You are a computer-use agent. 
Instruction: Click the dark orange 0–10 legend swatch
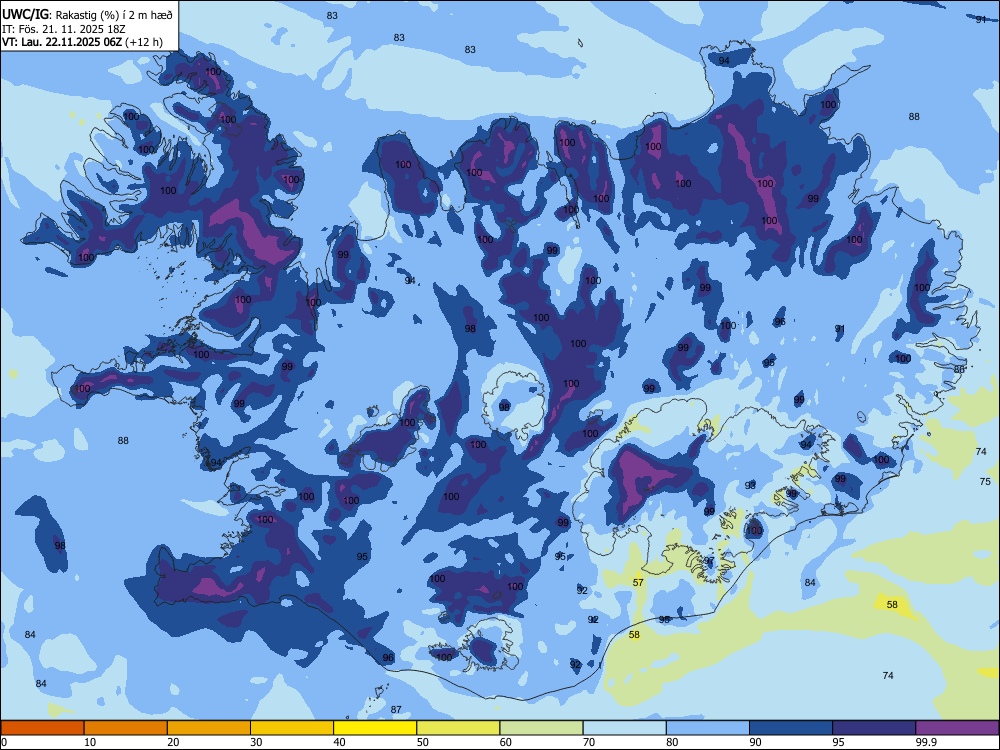click(x=42, y=728)
